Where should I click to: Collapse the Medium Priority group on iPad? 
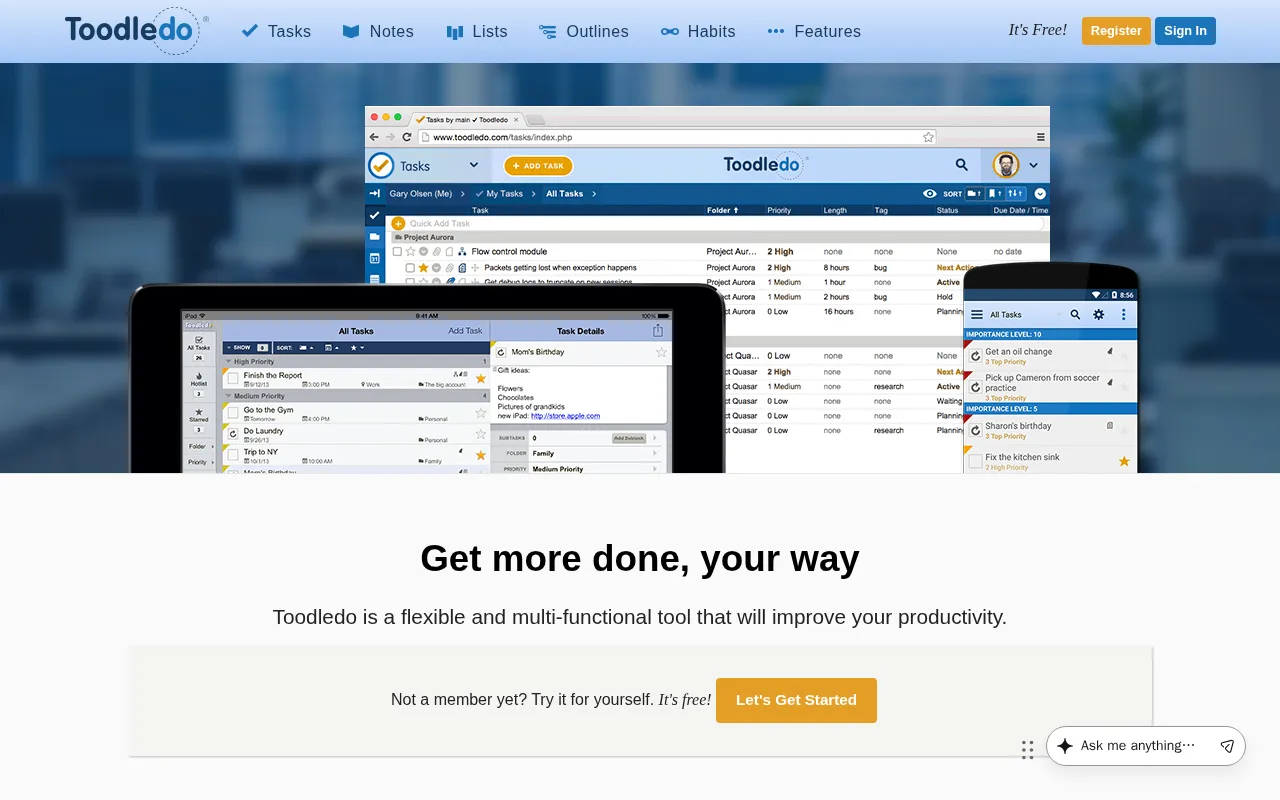click(x=229, y=397)
